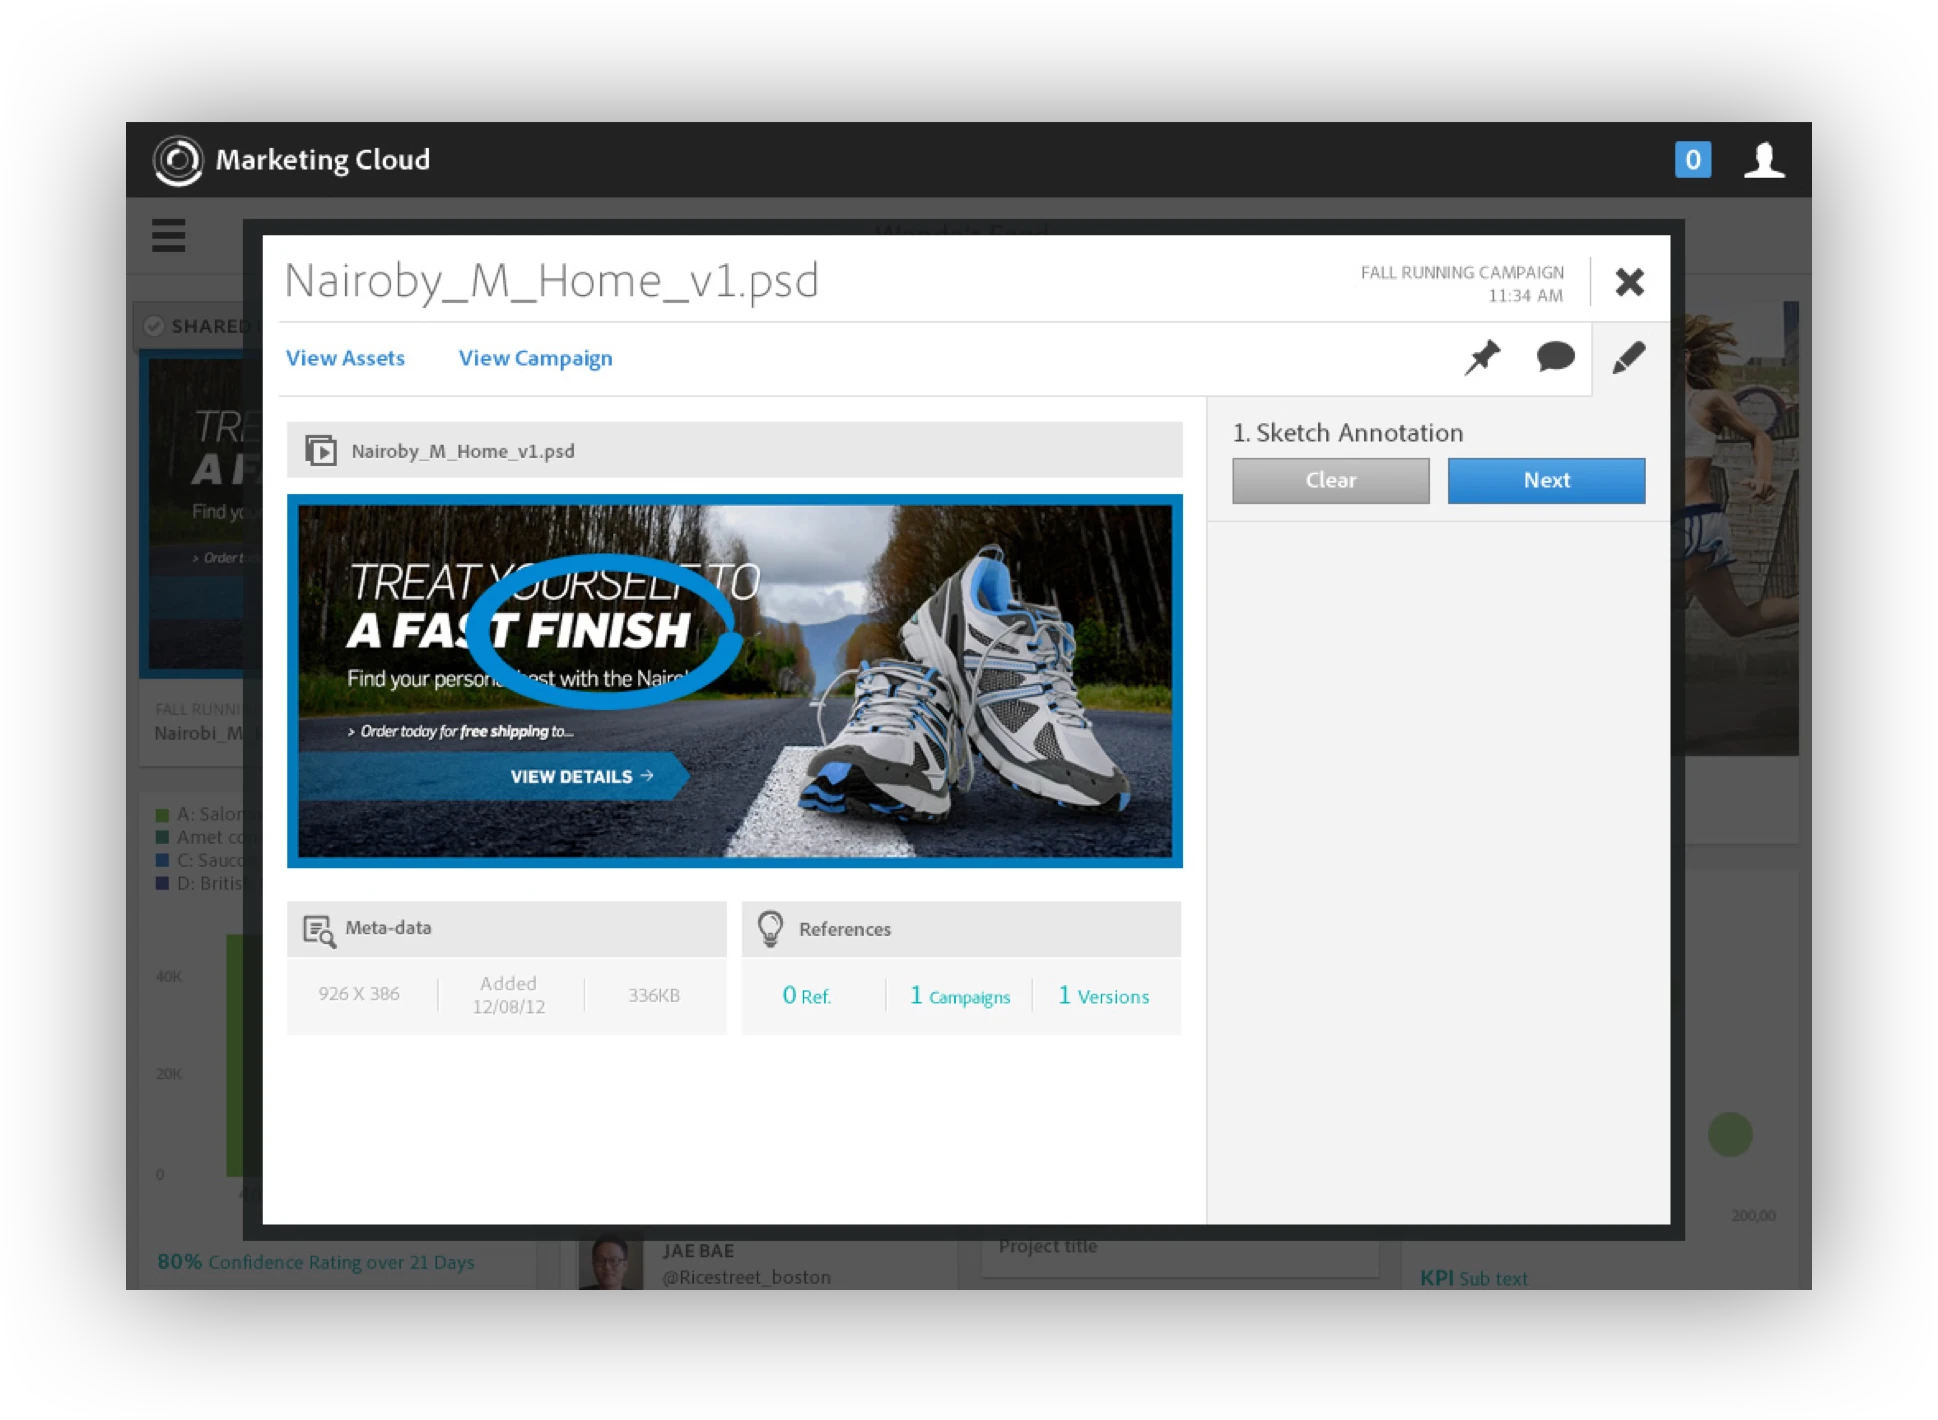Open the hamburger menu behind the dialog

coord(168,236)
